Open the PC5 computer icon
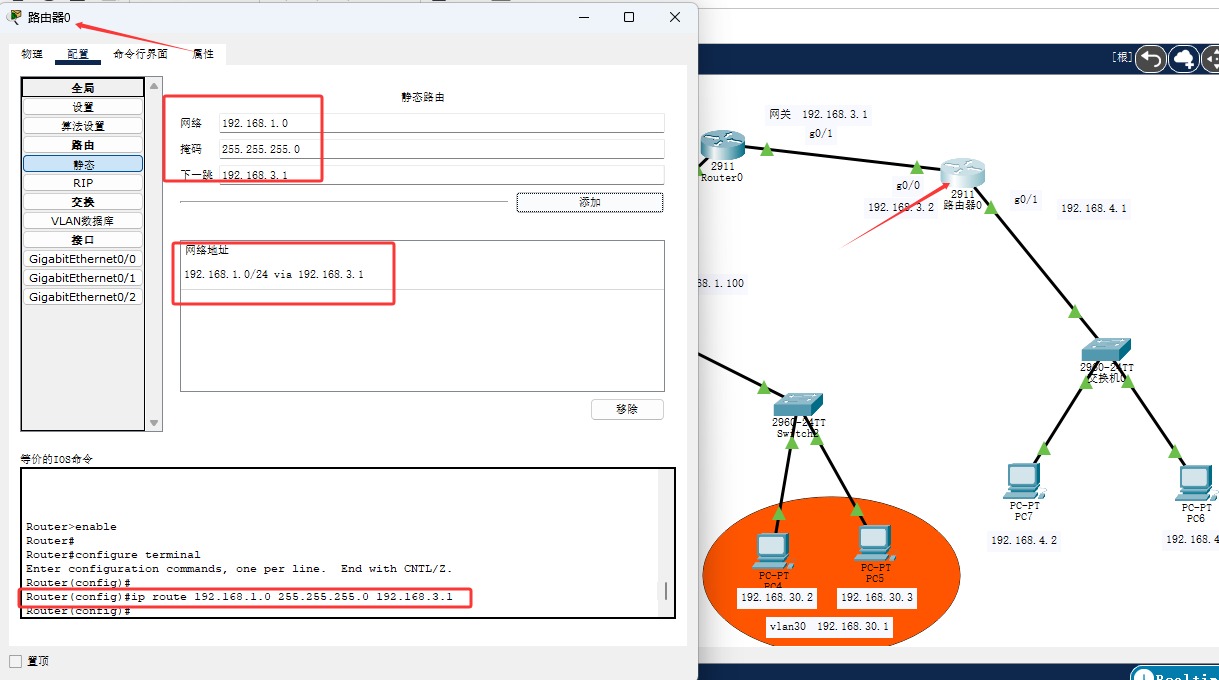 pyautogui.click(x=873, y=543)
